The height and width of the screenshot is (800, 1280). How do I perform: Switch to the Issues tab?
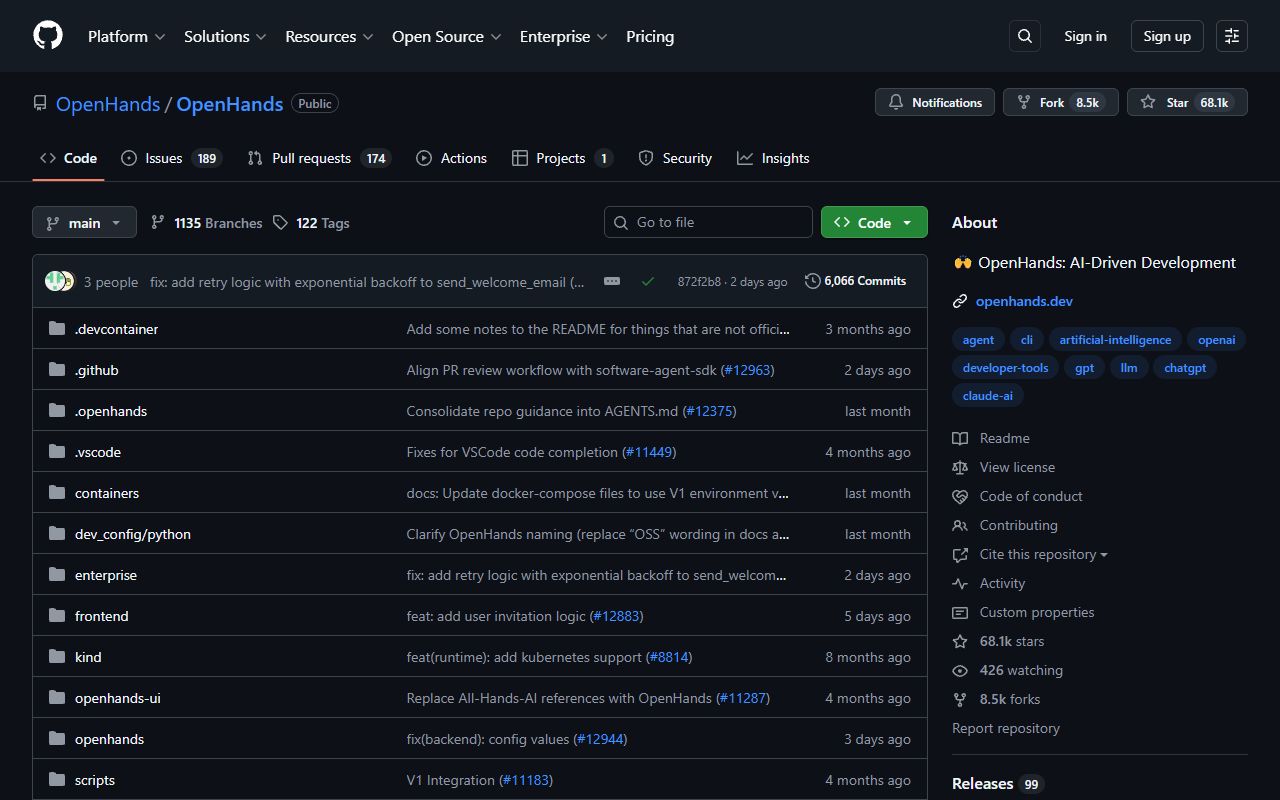(160, 157)
